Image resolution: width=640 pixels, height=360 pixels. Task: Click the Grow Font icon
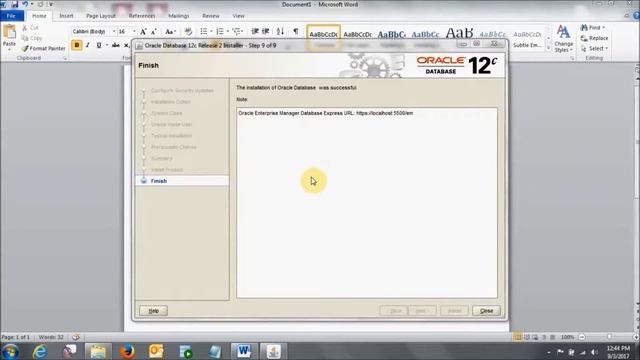coord(143,31)
